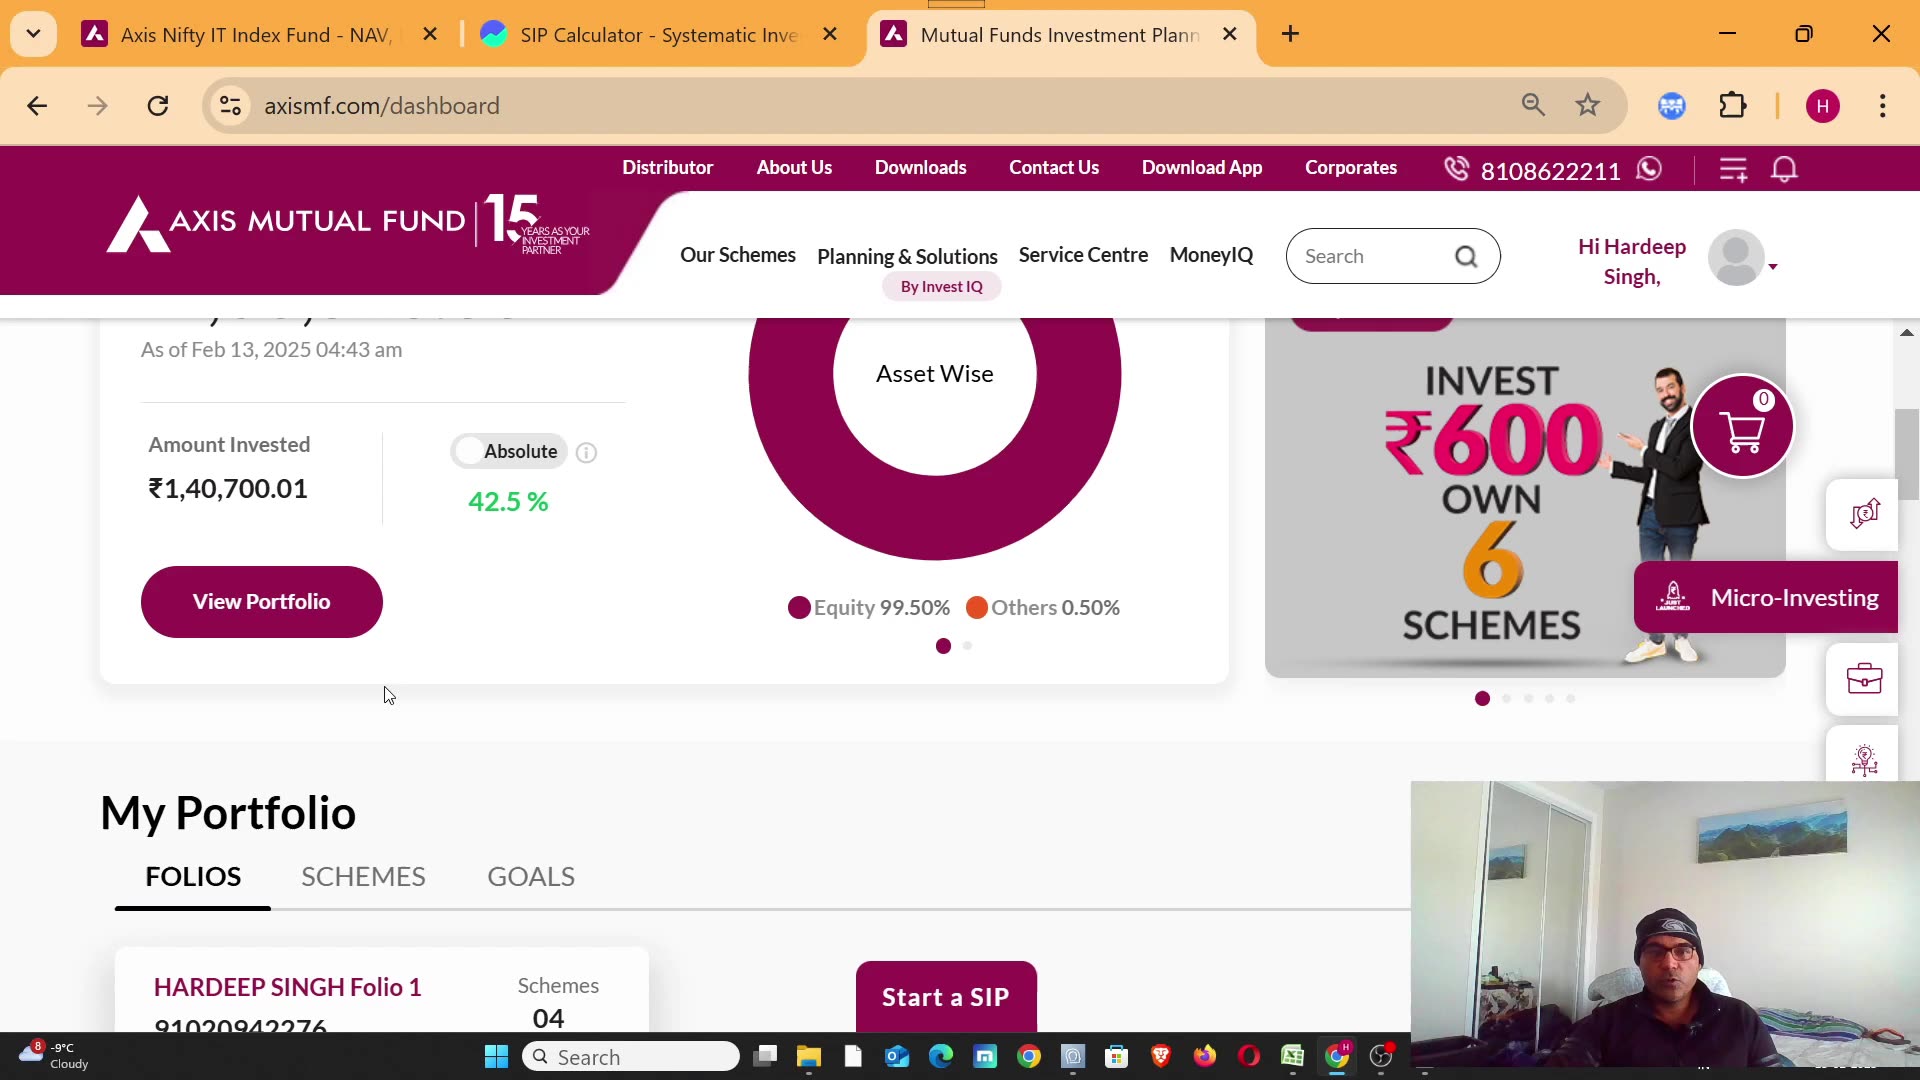Screen dimensions: 1920x1080
Task: Expand the HARDEEP SINGH Folio 1 entry
Action: [x=289, y=986]
